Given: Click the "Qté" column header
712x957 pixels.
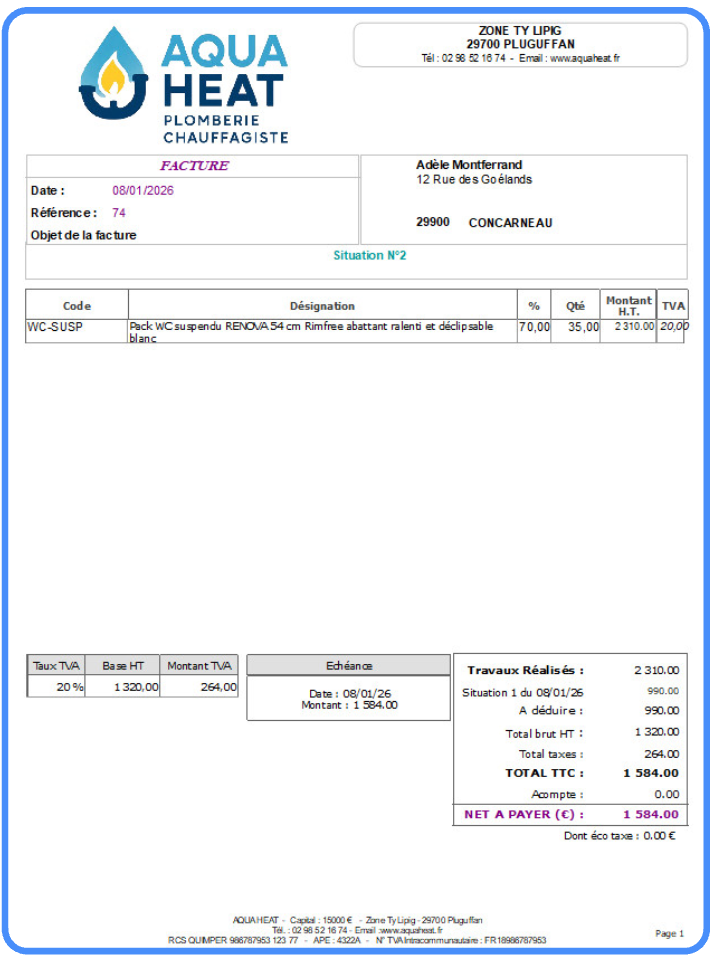Looking at the screenshot, I should pos(575,306).
